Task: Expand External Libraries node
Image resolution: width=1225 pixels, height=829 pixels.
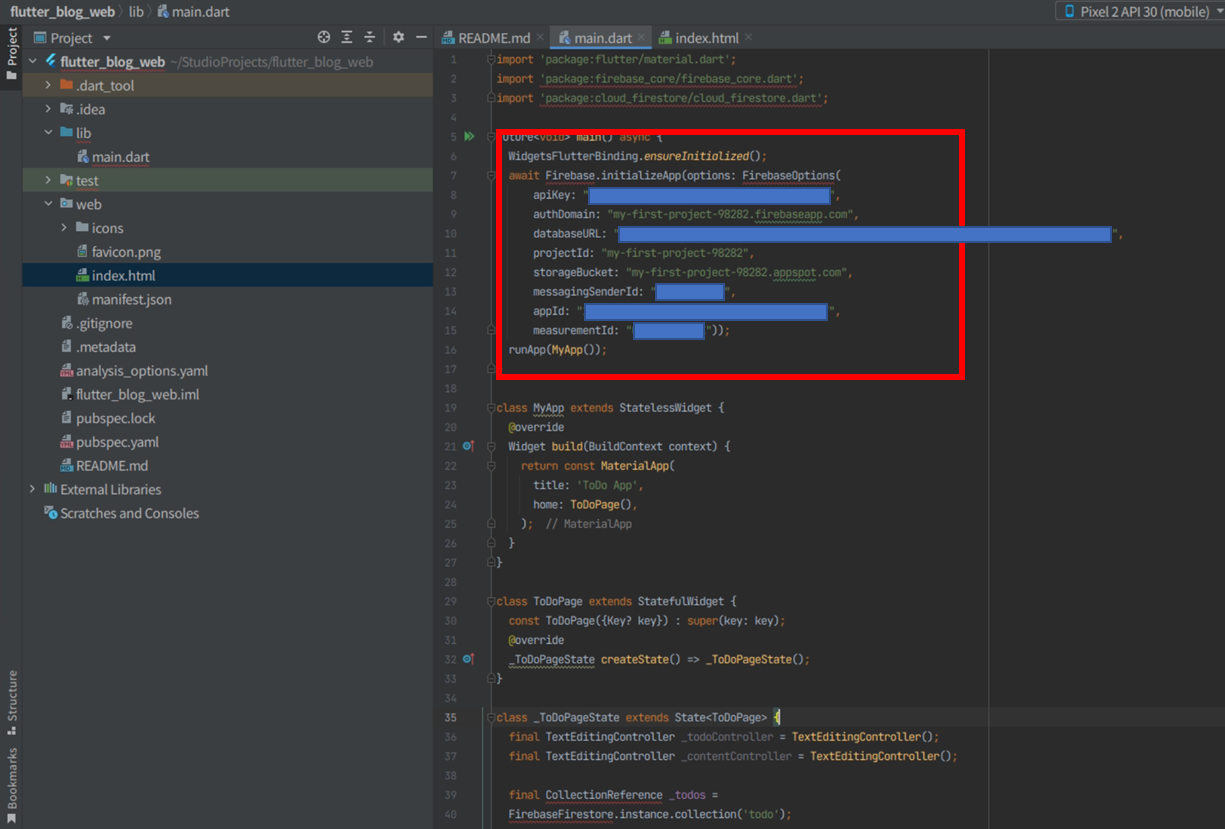Action: coord(32,489)
